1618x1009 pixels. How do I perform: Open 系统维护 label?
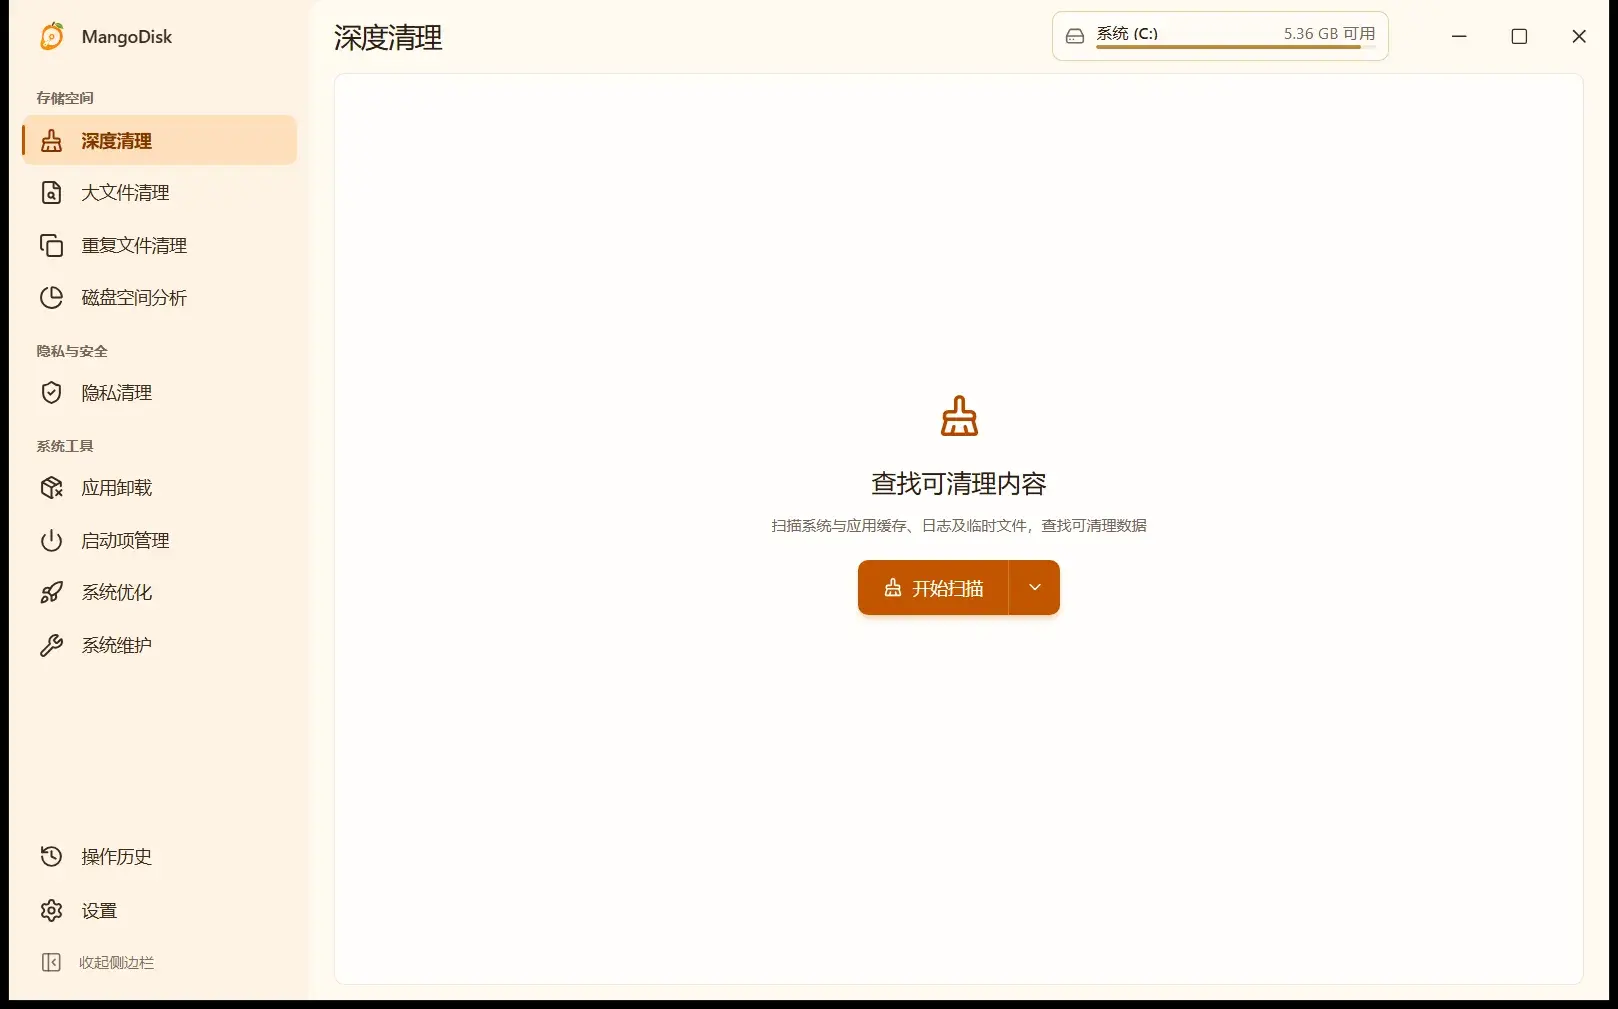click(x=116, y=645)
